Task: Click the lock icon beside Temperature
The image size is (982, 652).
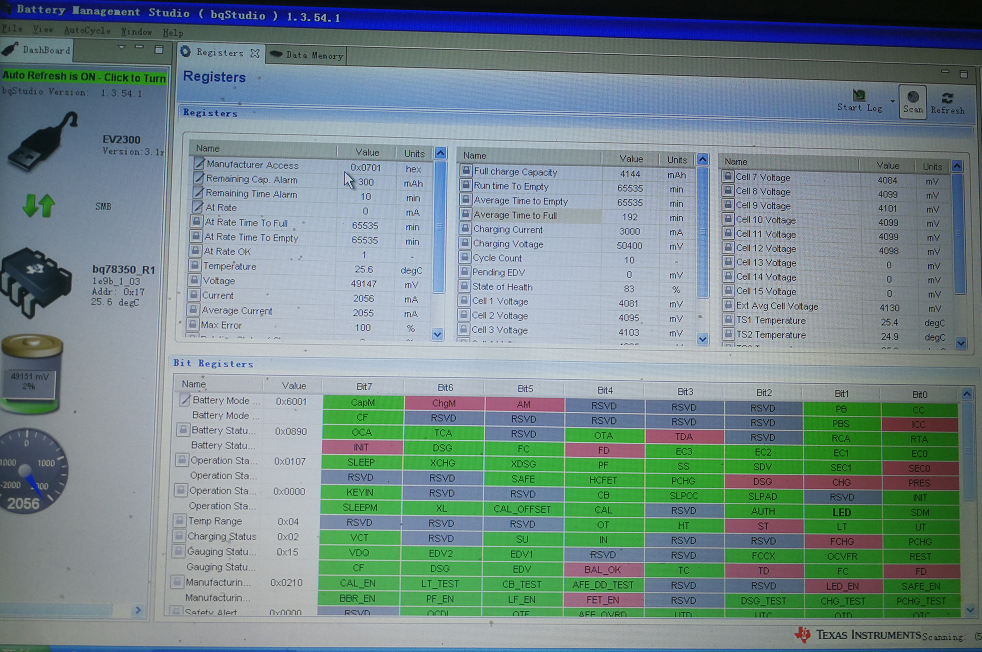Action: pos(195,266)
